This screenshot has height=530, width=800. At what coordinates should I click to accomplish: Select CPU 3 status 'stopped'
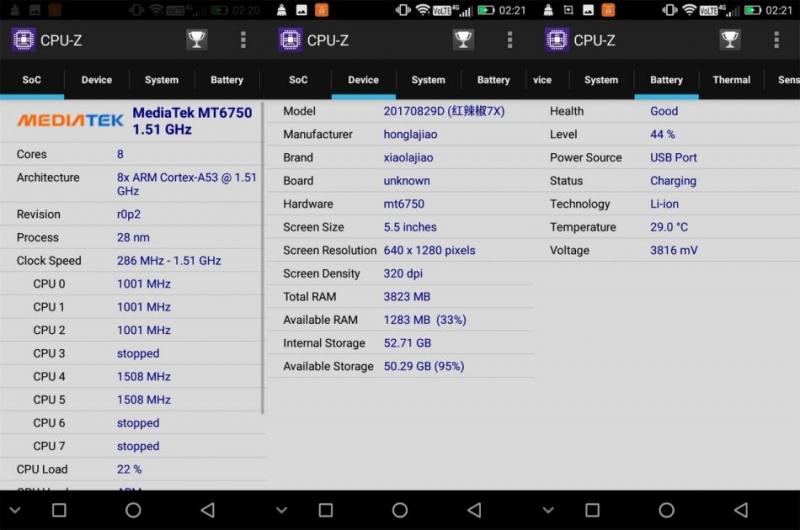tap(138, 354)
